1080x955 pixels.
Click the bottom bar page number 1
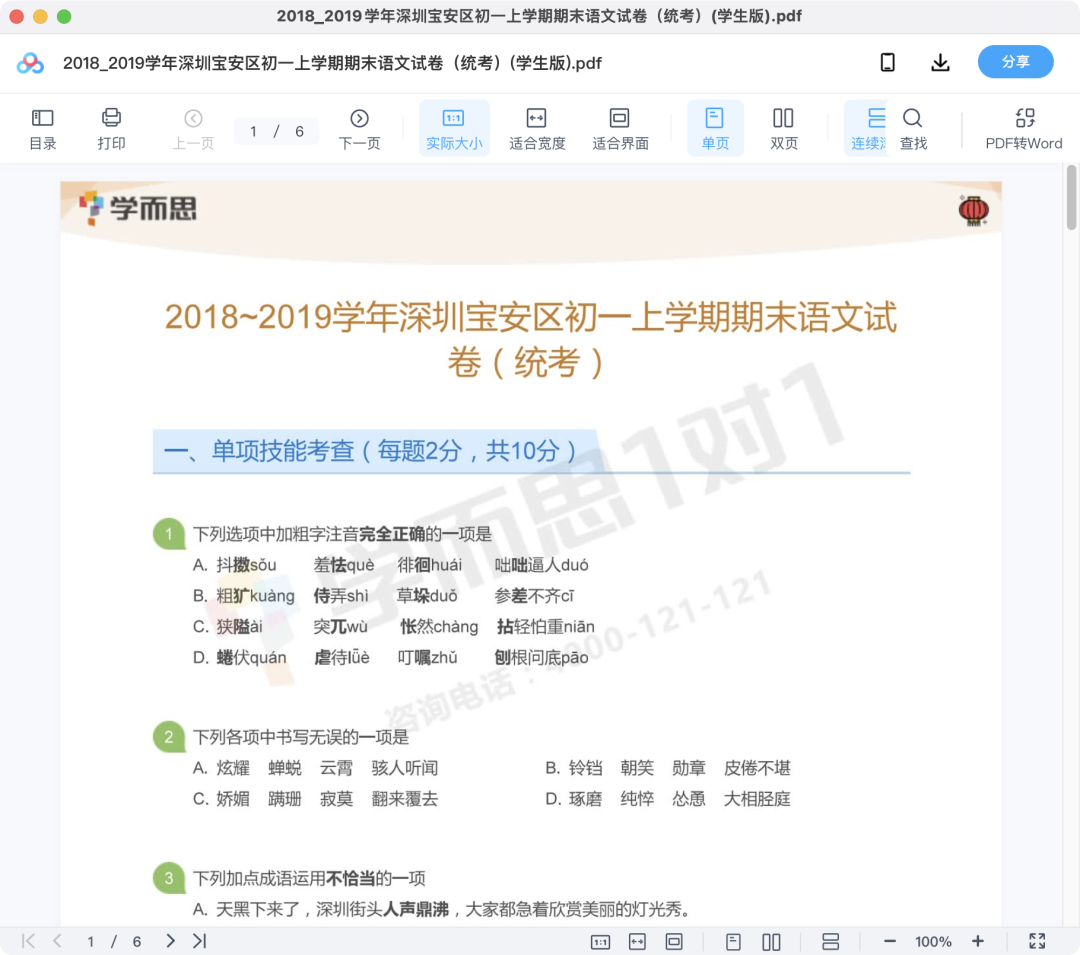[x=90, y=941]
